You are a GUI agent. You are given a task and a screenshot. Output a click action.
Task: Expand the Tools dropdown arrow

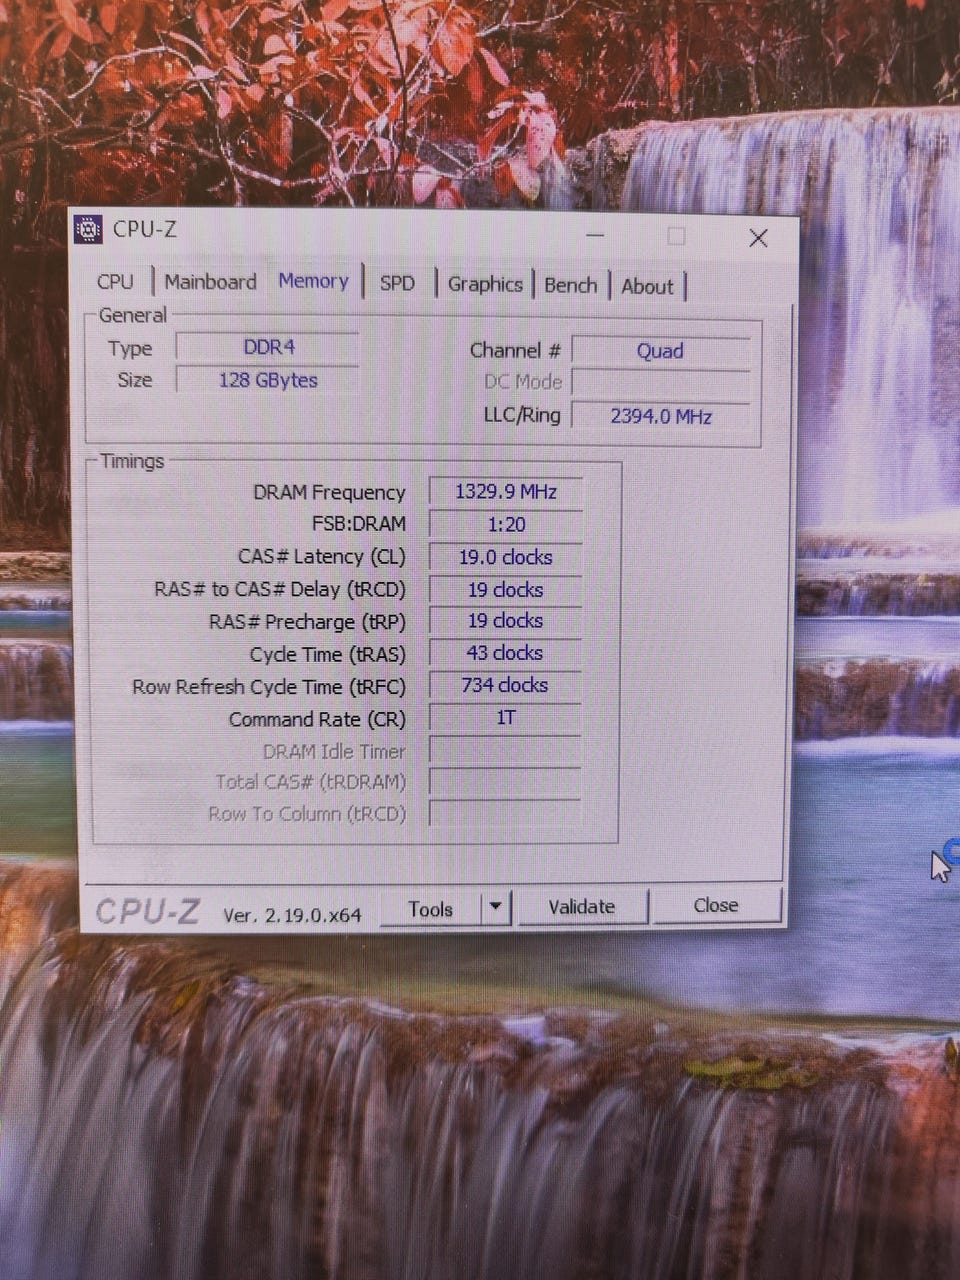click(x=495, y=908)
